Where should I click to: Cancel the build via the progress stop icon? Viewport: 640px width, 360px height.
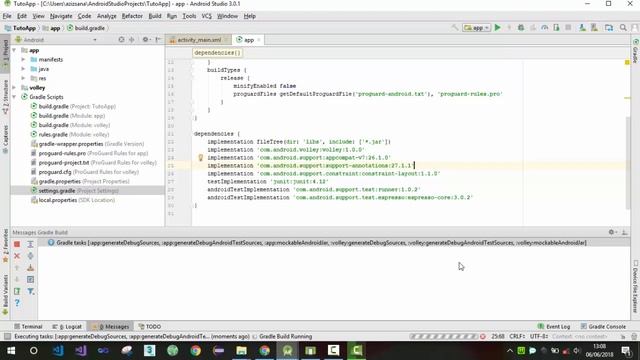tap(483, 337)
